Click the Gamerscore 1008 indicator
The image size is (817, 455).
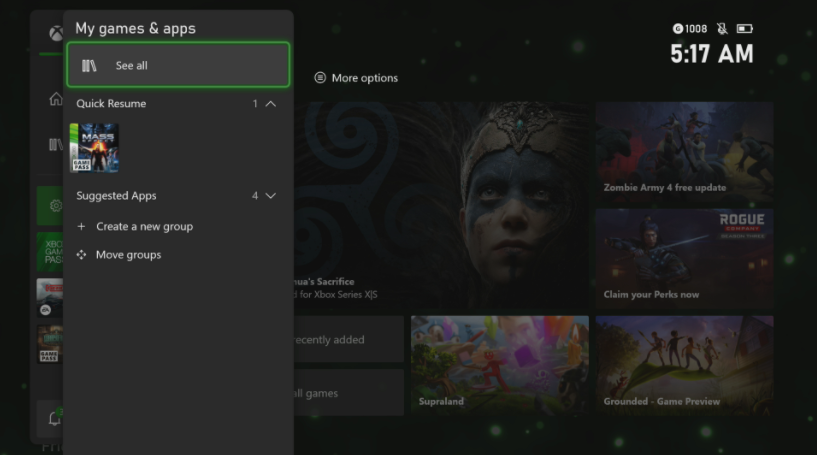pos(690,29)
